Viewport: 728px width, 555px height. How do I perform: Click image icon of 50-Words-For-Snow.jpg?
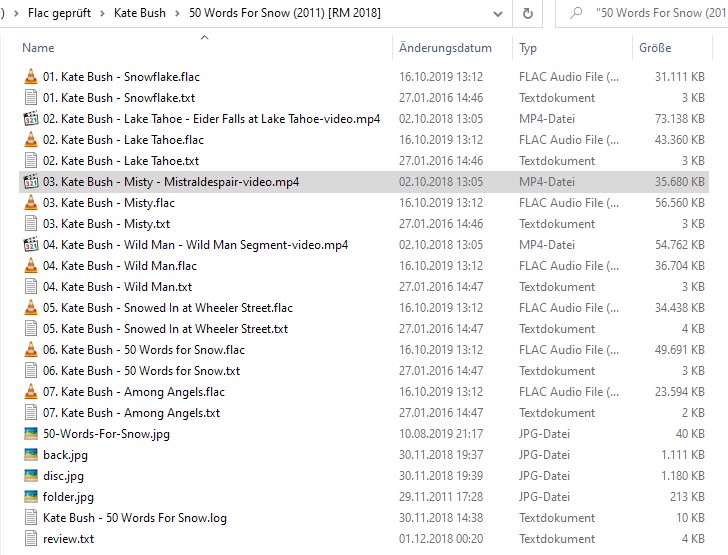point(31,433)
